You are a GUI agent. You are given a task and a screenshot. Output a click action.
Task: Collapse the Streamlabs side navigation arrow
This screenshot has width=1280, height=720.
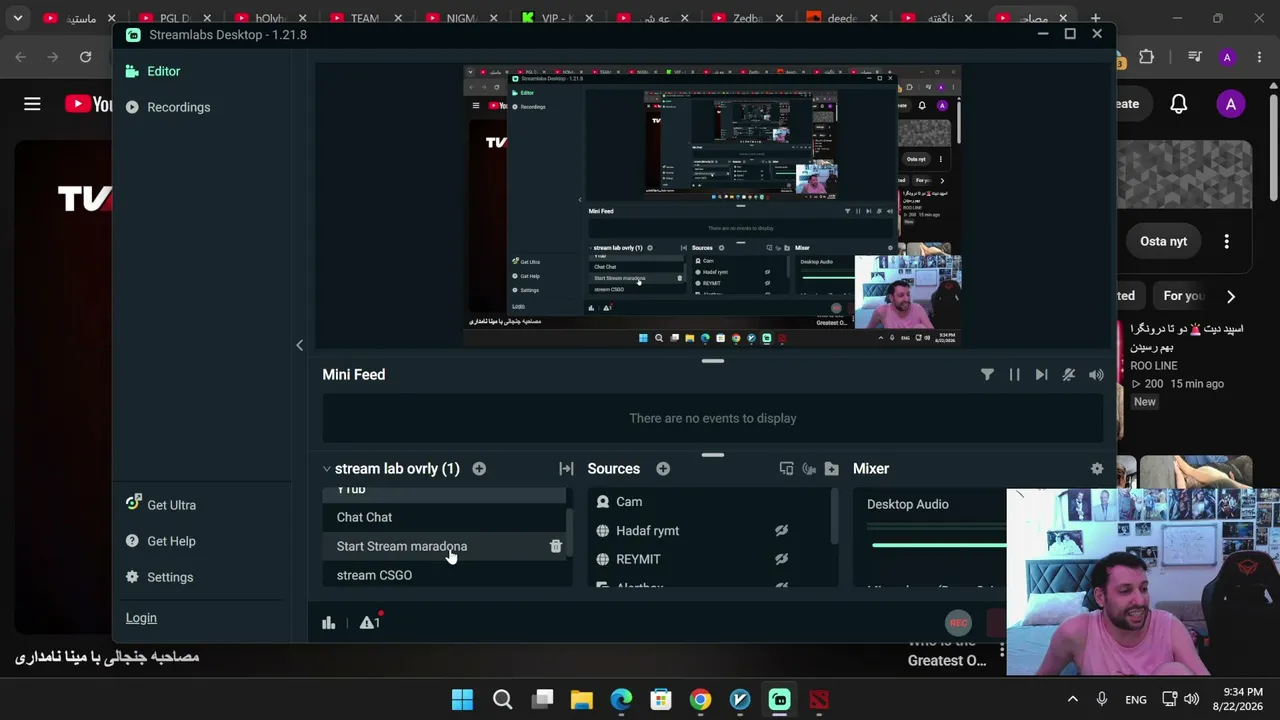pyautogui.click(x=299, y=345)
